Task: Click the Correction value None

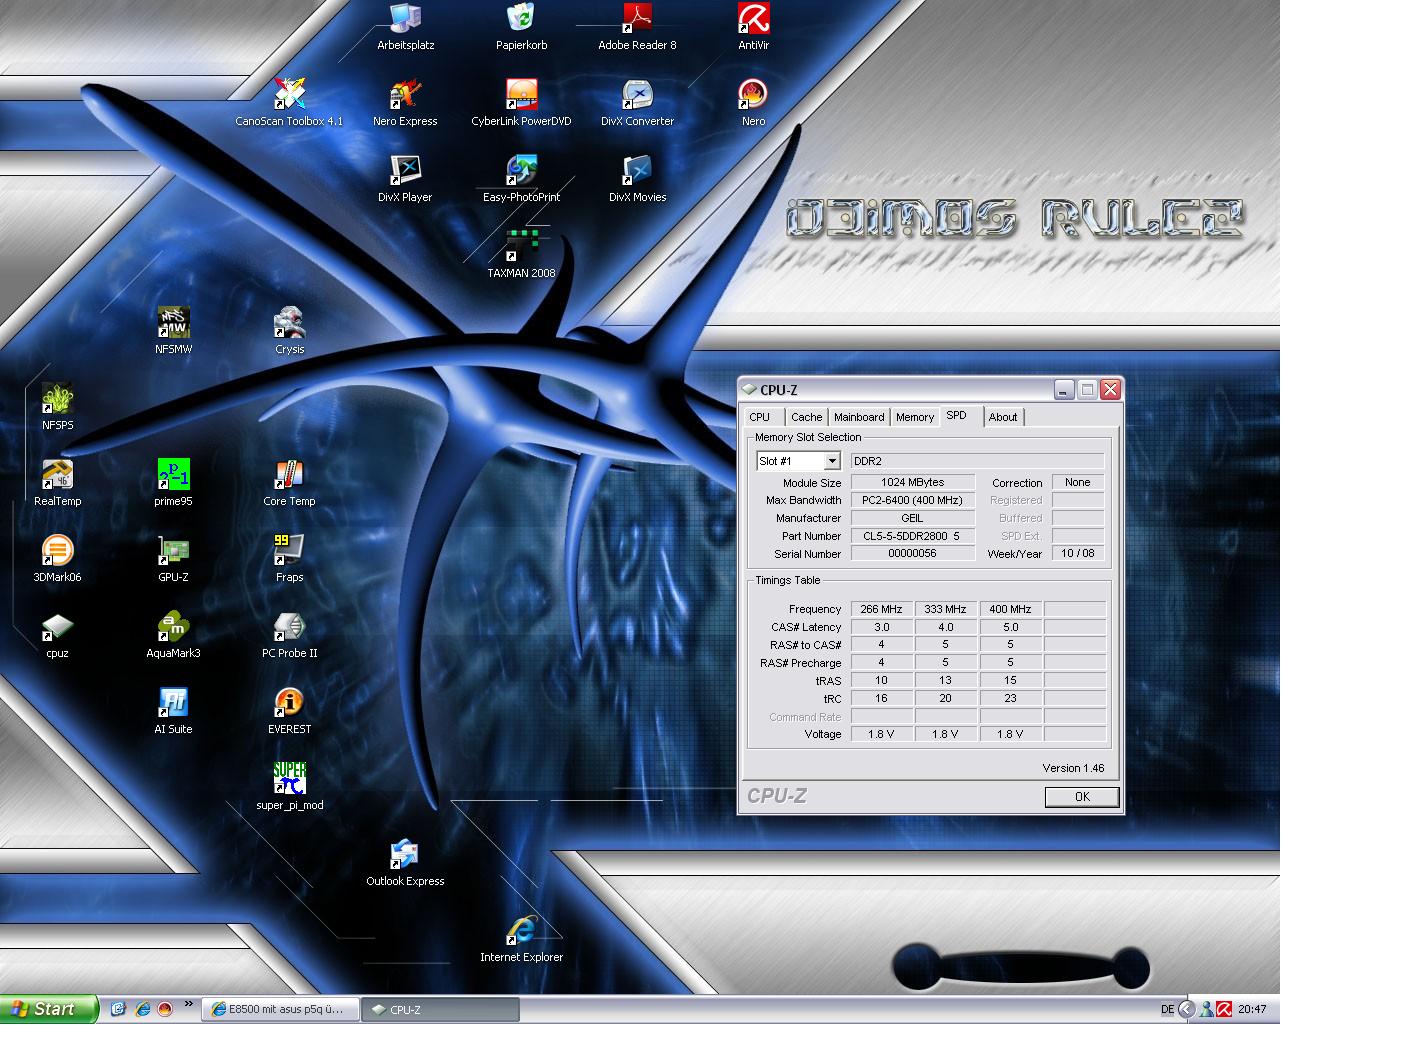Action: point(1077,482)
